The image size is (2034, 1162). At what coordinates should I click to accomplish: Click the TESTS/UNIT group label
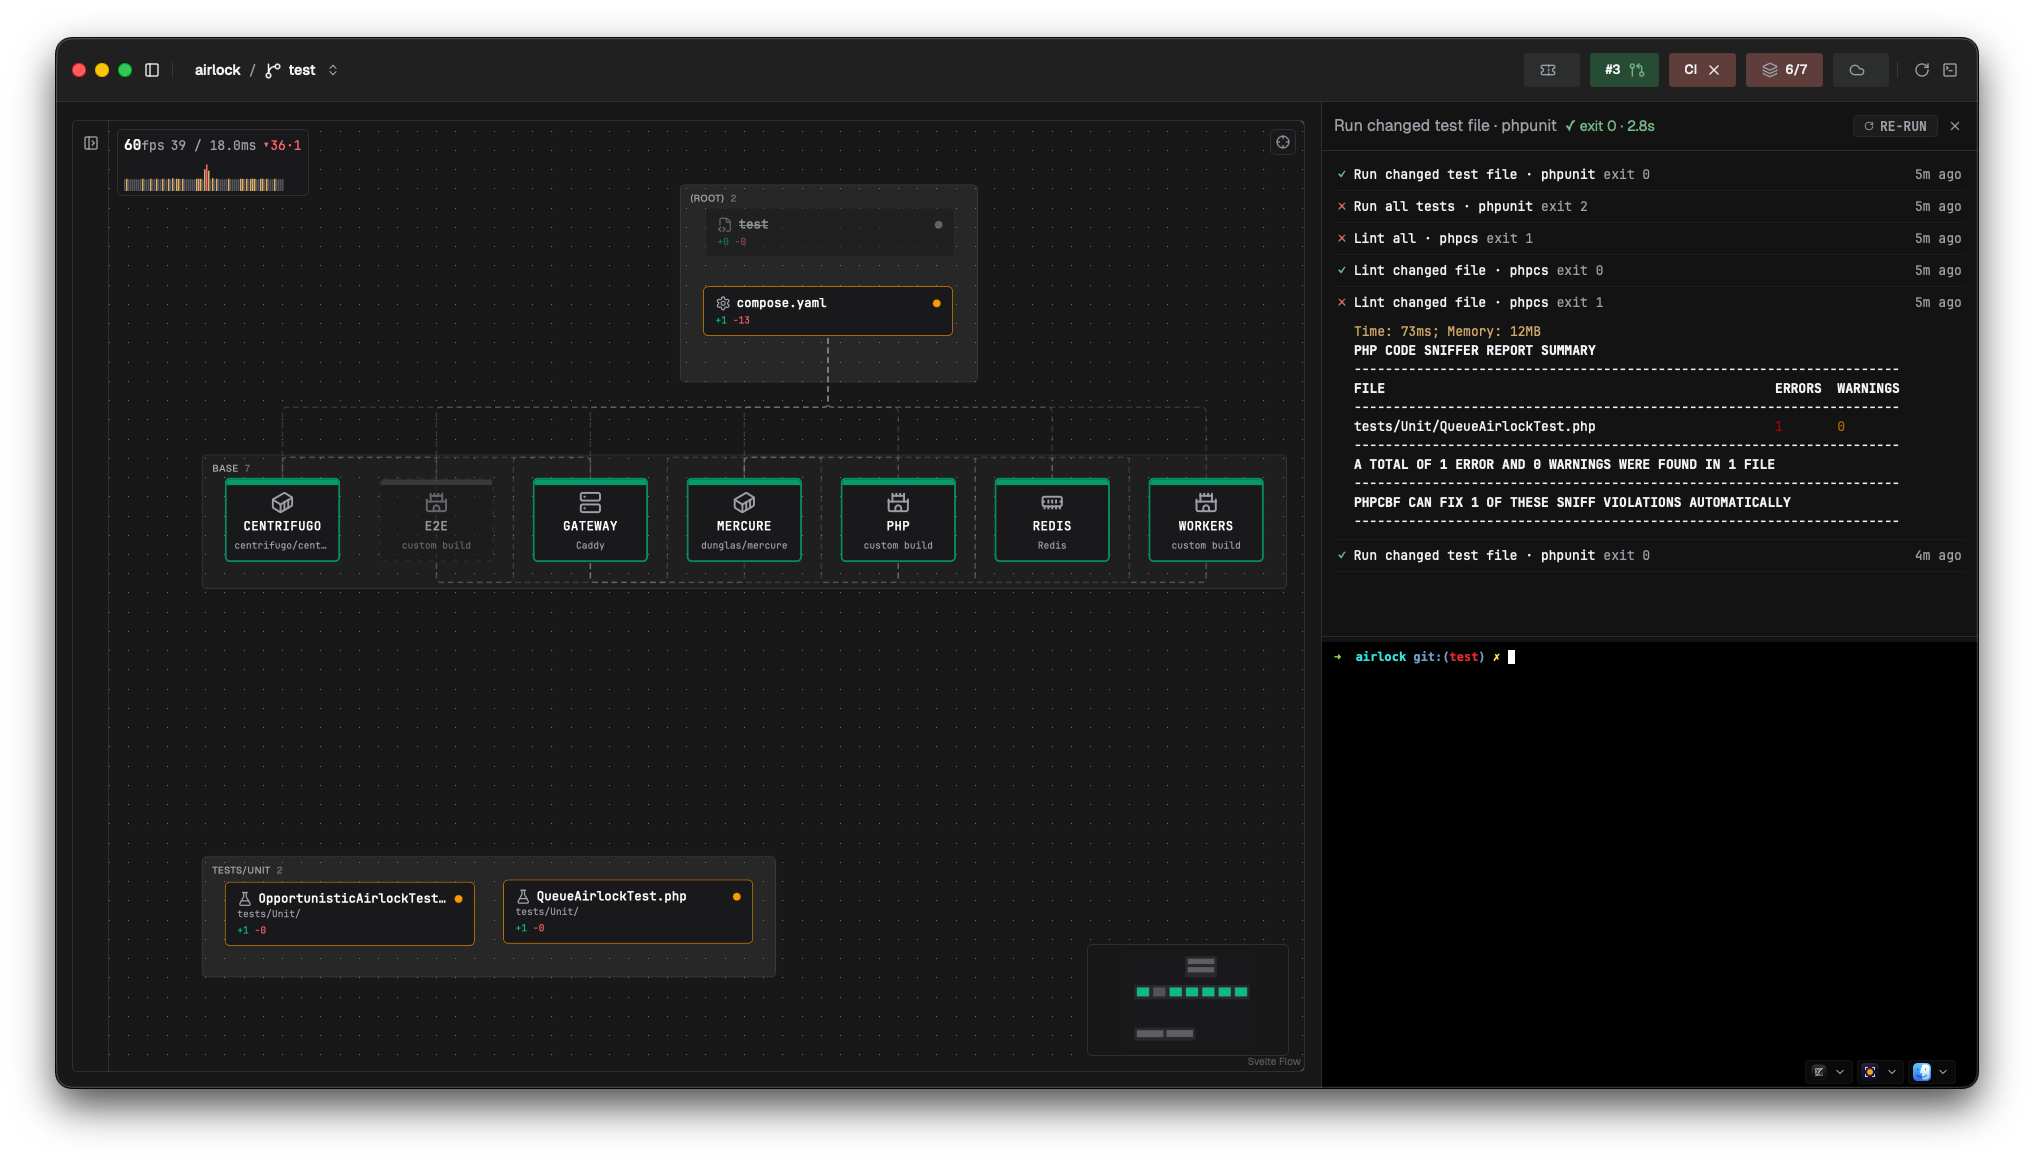(241, 870)
